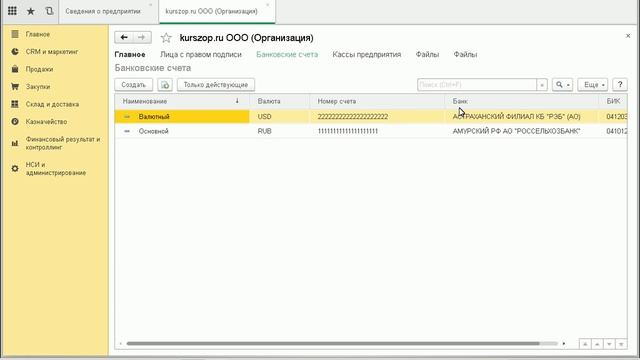The height and width of the screenshot is (360, 640).
Task: Expand the search field dropdown arrow
Action: pyautogui.click(x=542, y=85)
